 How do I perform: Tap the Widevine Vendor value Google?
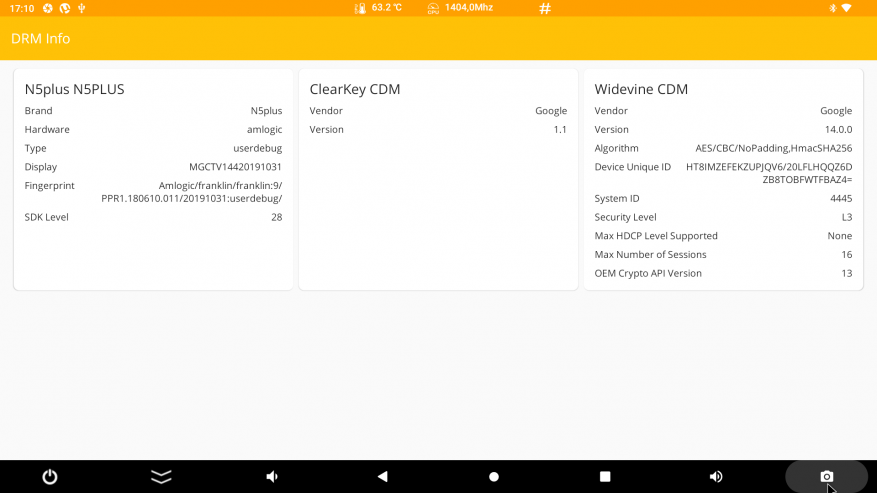(836, 111)
